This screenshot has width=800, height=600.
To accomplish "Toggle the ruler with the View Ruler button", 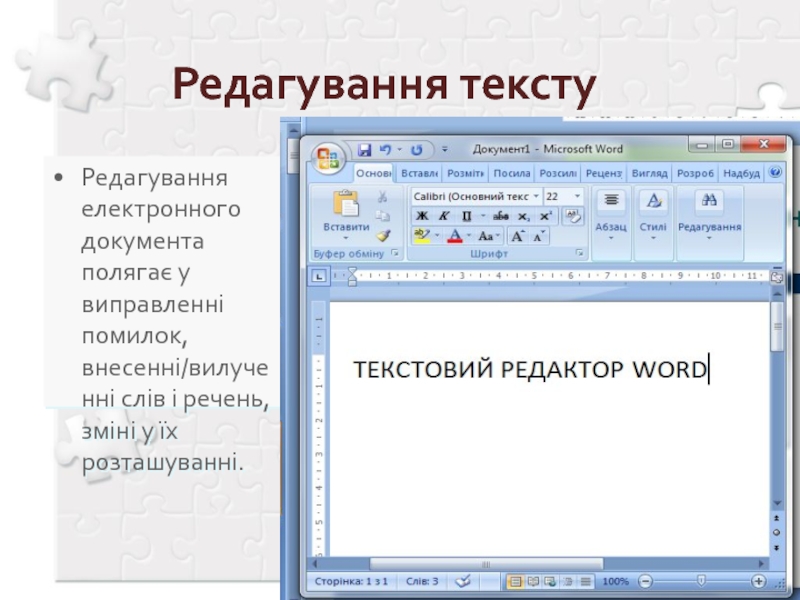I will (x=776, y=277).
